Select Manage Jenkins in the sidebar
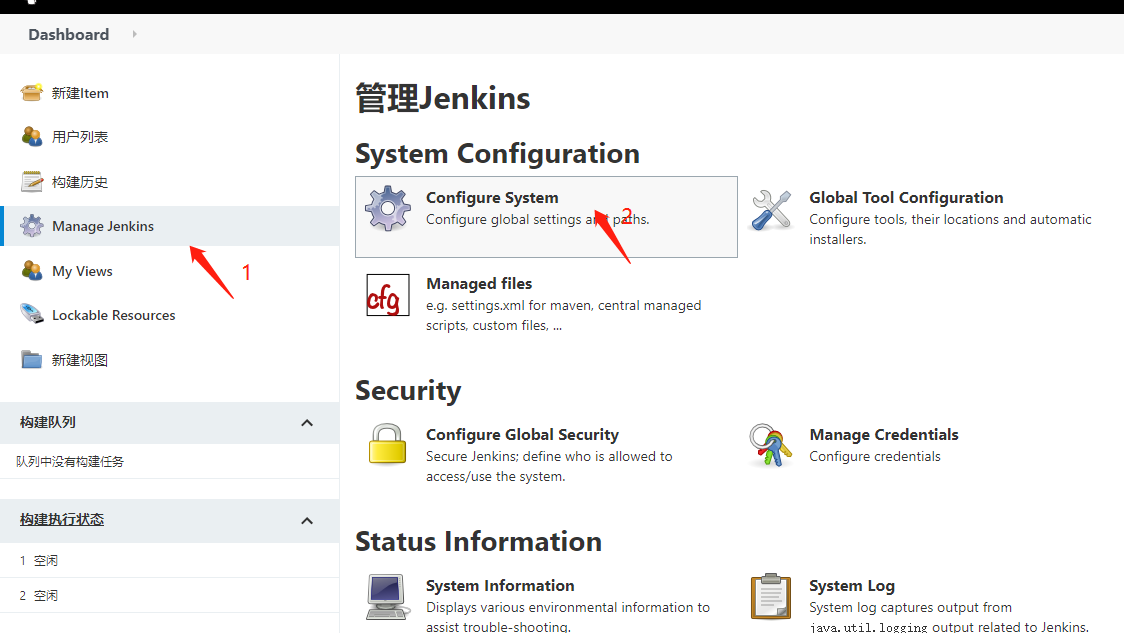1124x633 pixels. point(103,226)
